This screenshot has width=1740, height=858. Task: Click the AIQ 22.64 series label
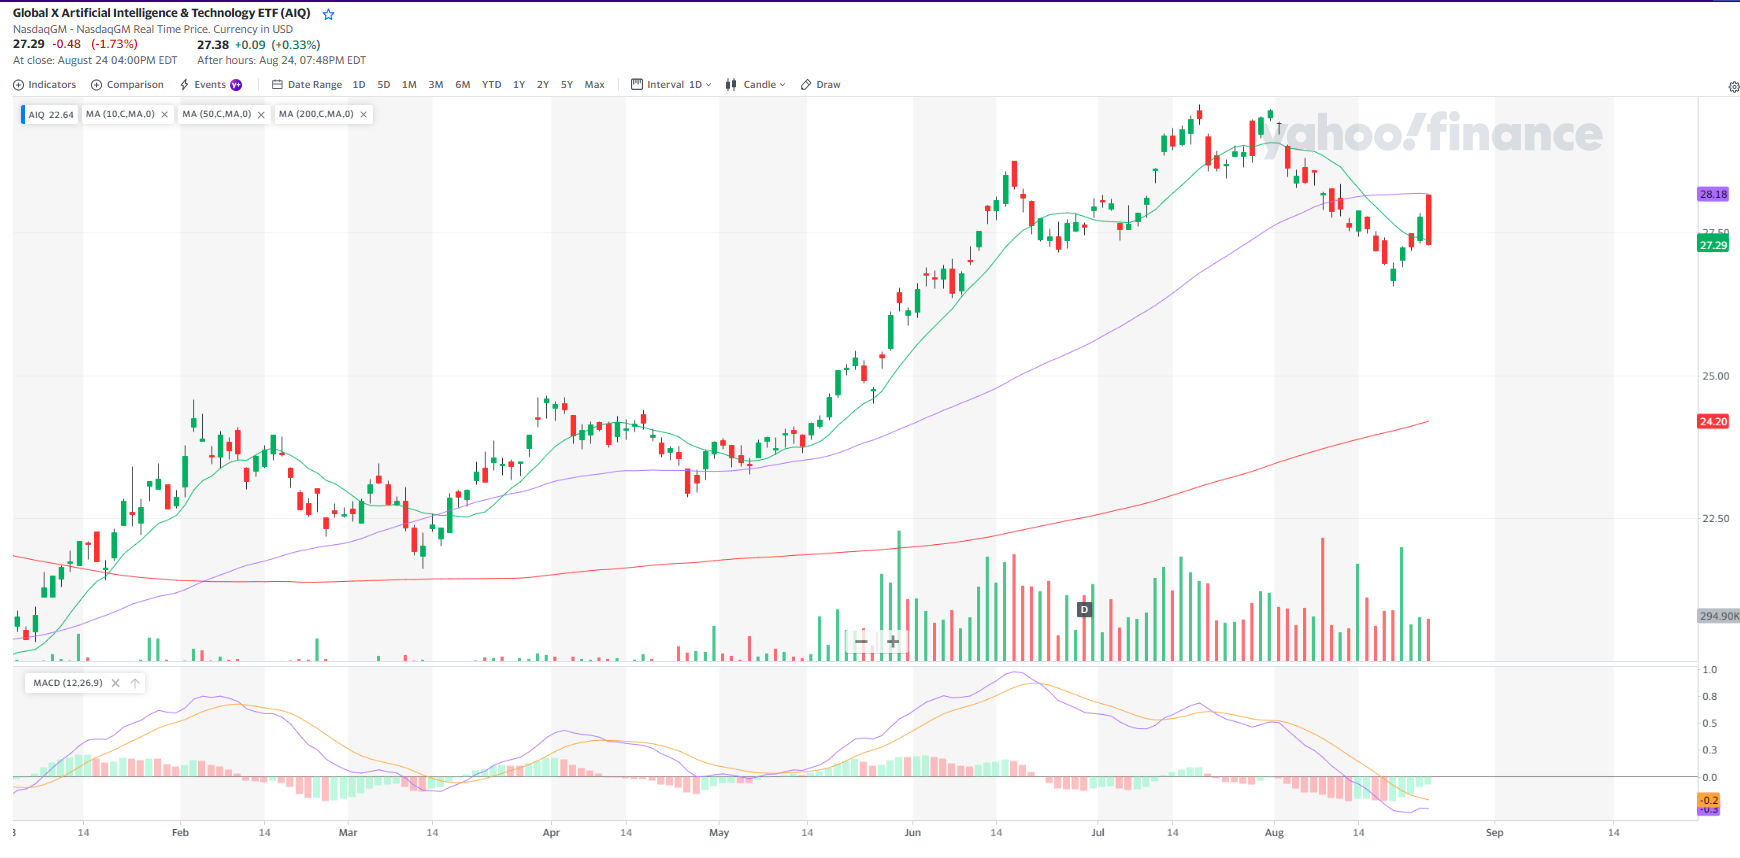50,114
